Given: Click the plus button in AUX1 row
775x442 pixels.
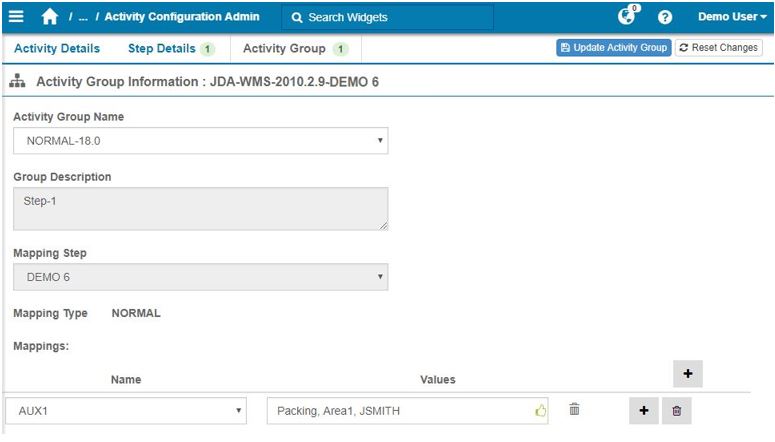Looking at the screenshot, I should point(643,411).
